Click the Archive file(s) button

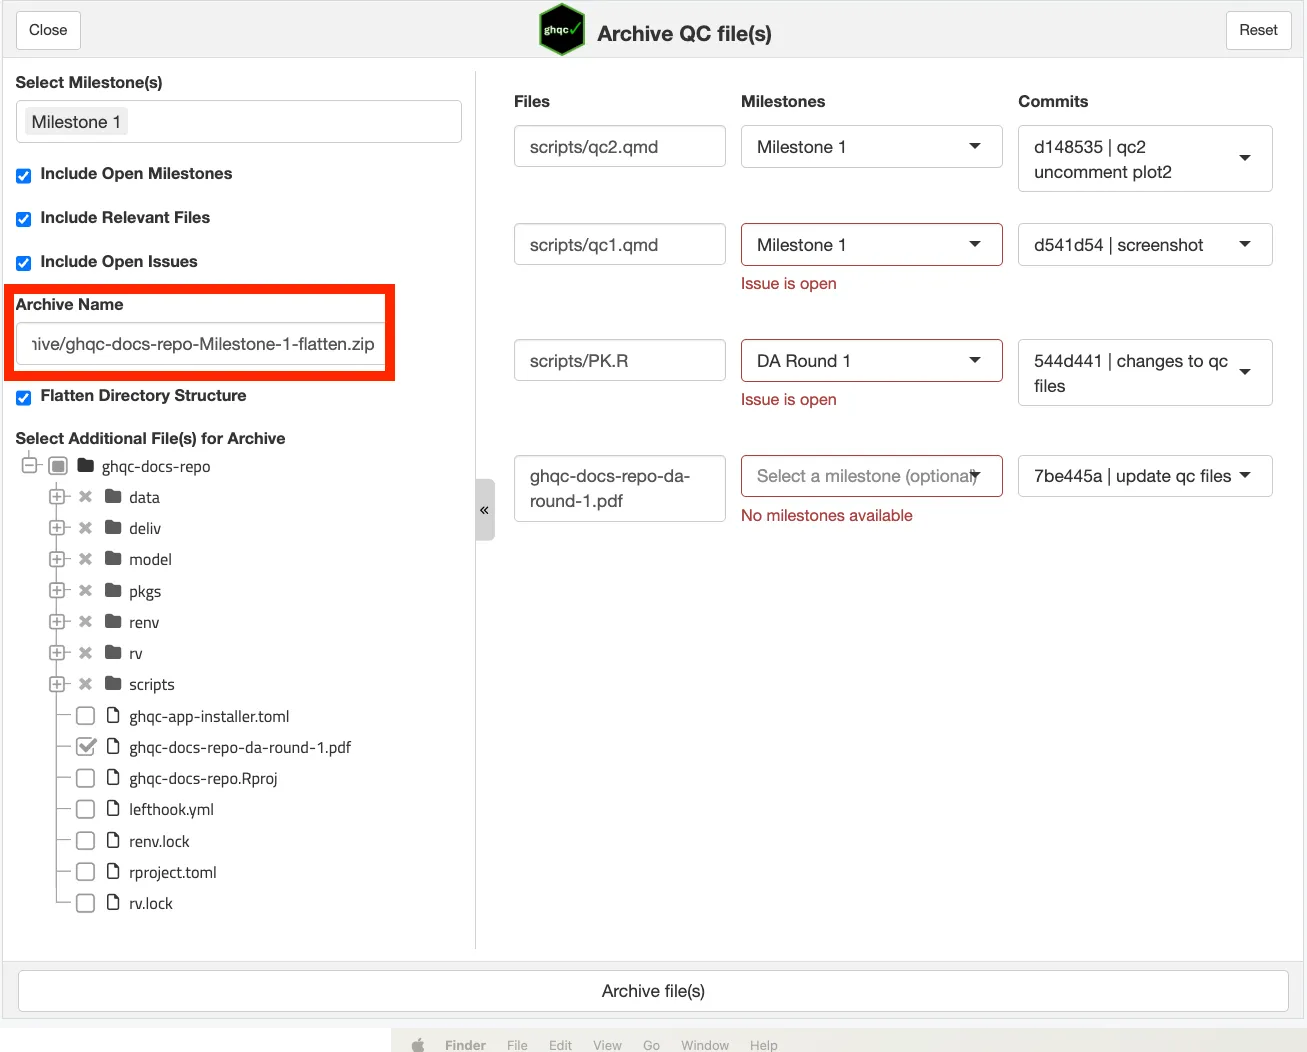click(653, 991)
